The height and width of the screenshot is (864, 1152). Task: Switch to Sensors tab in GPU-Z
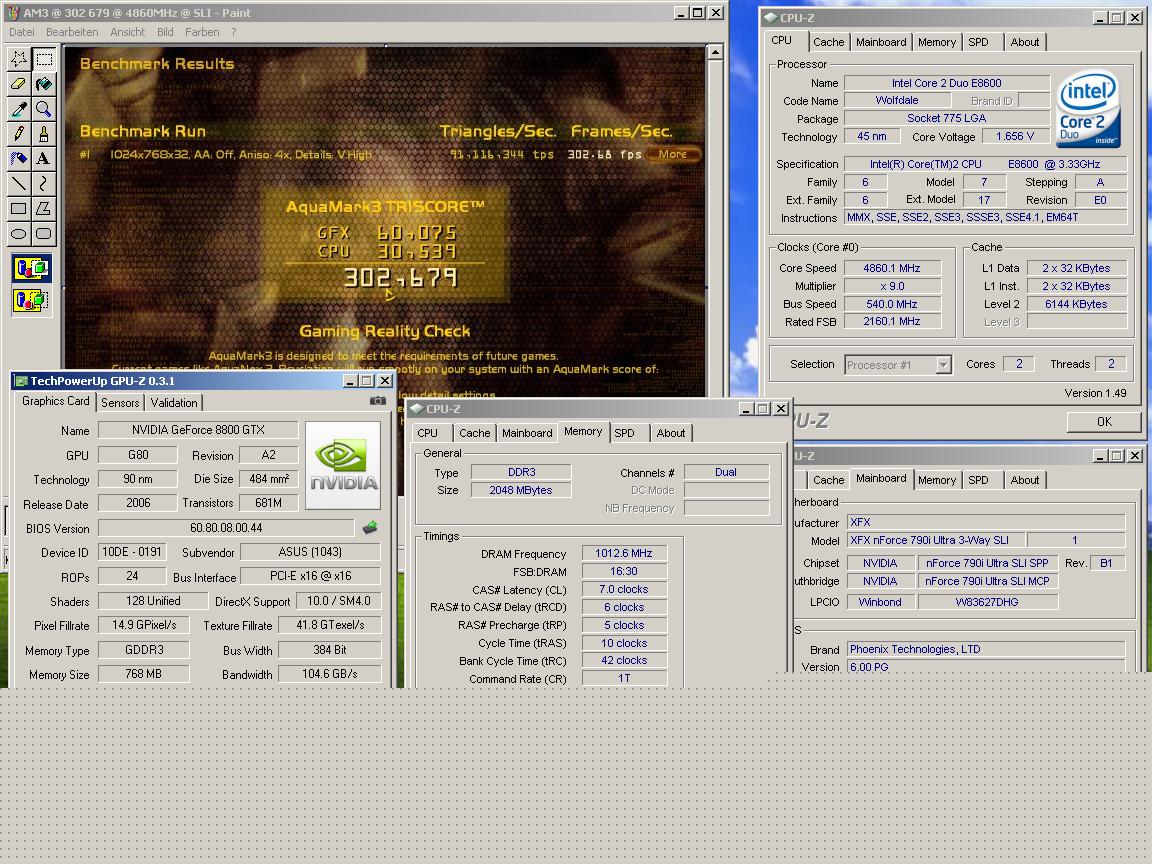coord(120,403)
